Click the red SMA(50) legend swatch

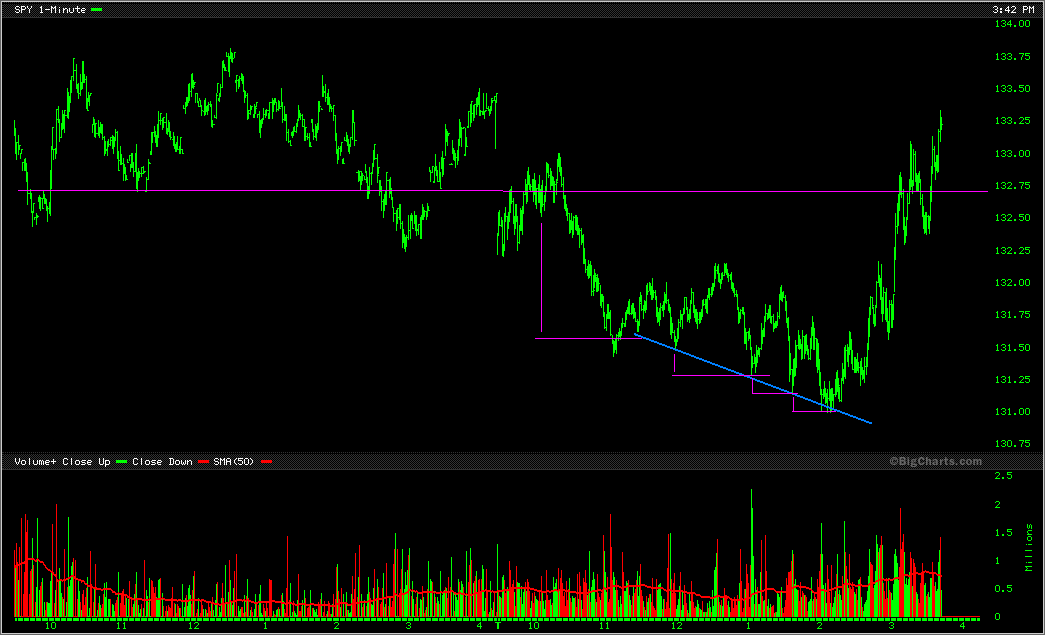(x=267, y=462)
